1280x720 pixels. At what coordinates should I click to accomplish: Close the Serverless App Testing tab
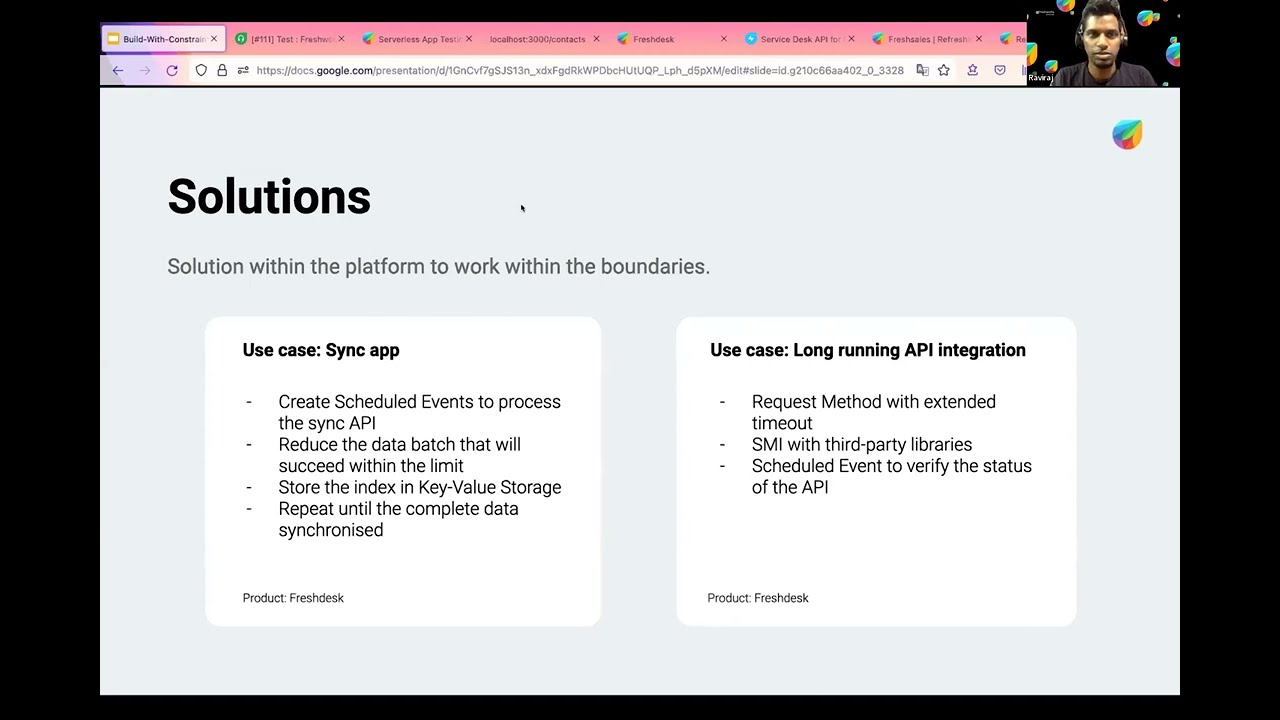click(469, 39)
